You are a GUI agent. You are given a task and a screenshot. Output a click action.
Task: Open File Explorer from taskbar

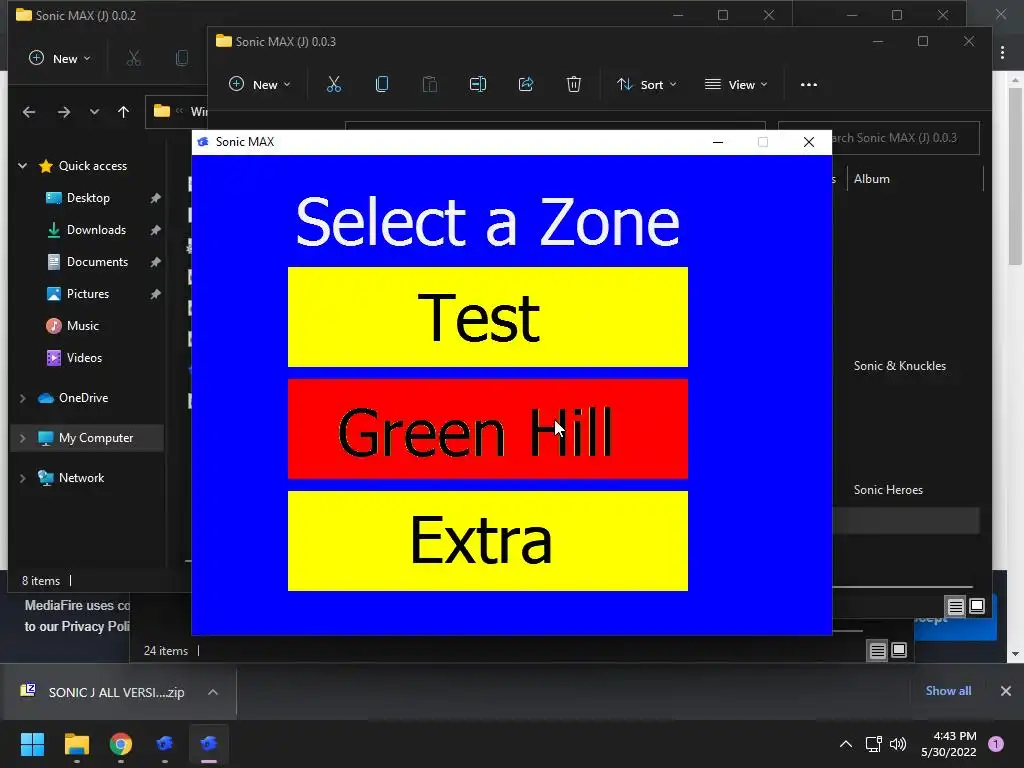[76, 743]
